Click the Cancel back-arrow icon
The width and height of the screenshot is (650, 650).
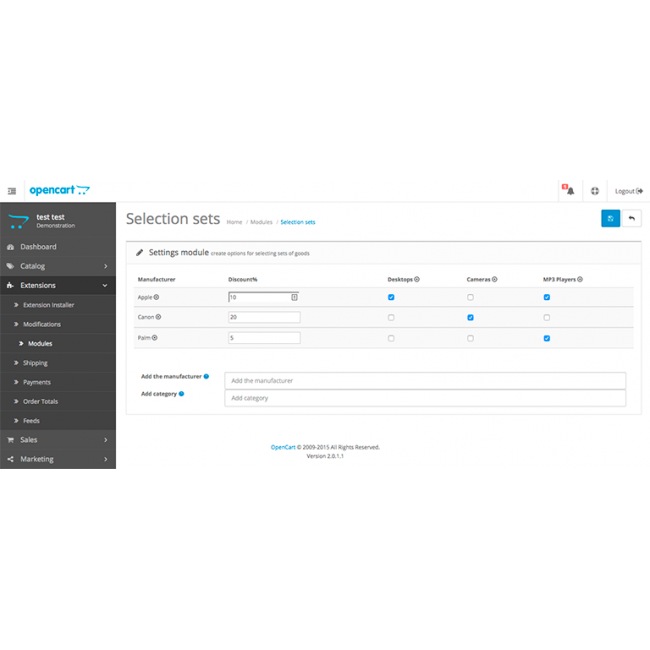(x=631, y=218)
